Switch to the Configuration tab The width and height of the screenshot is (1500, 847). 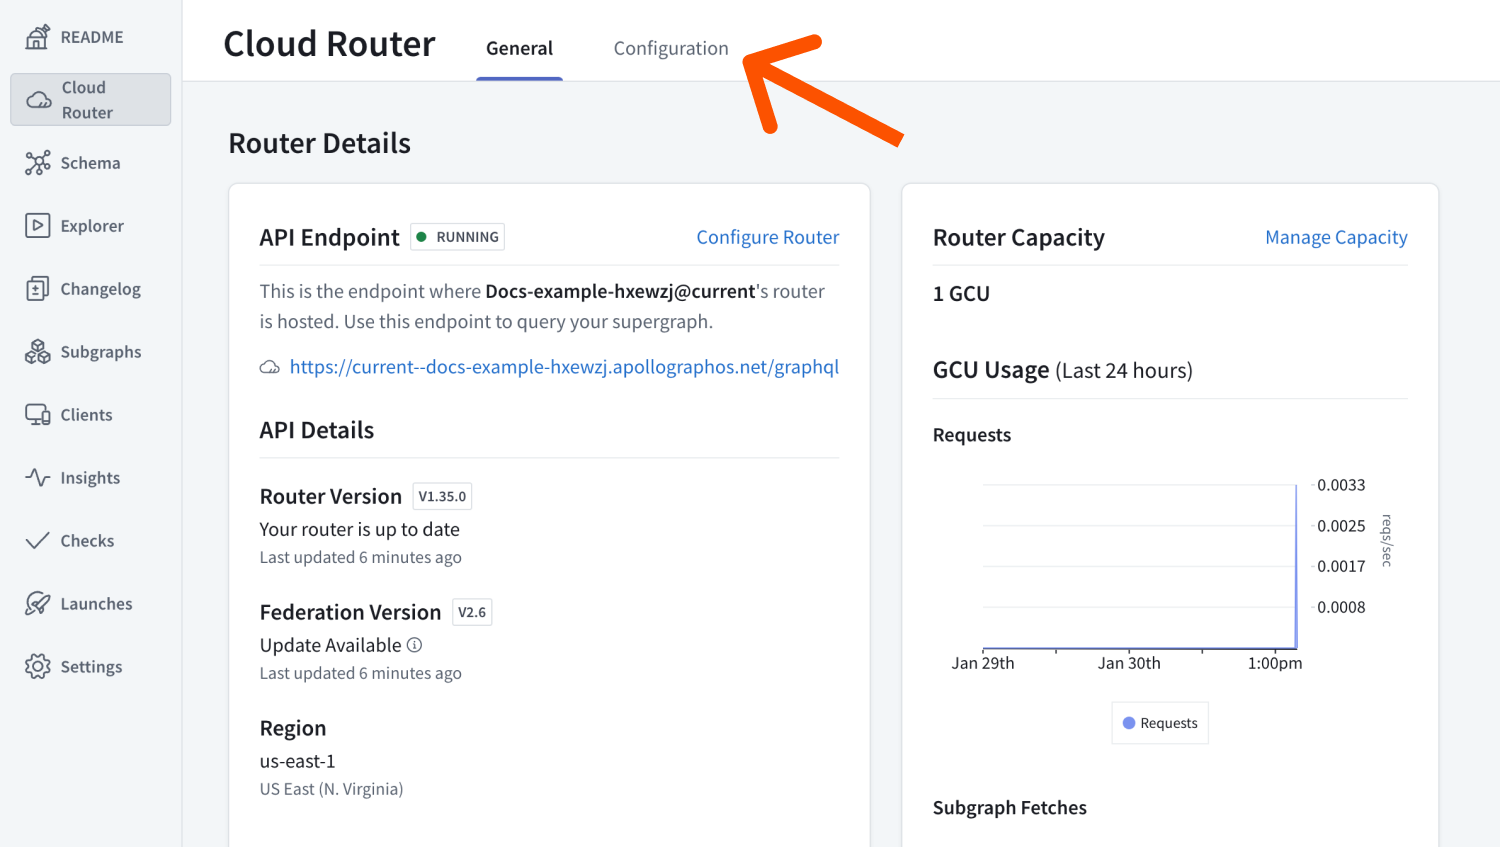(x=671, y=47)
